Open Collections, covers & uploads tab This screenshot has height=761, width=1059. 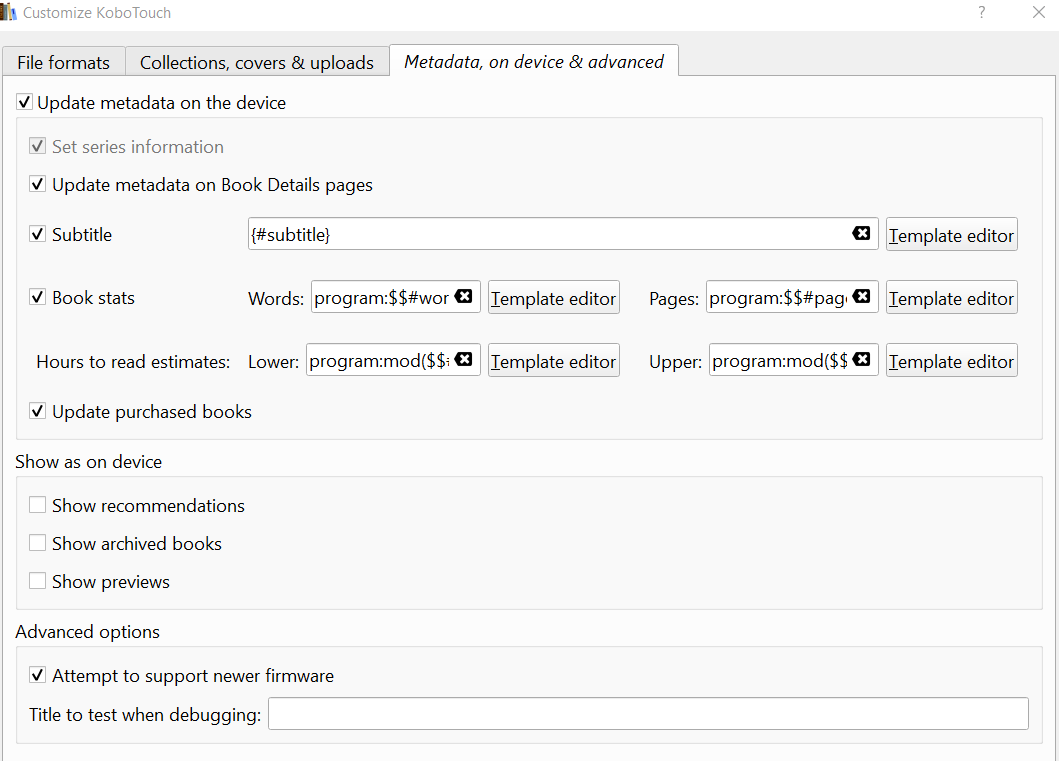pyautogui.click(x=257, y=62)
